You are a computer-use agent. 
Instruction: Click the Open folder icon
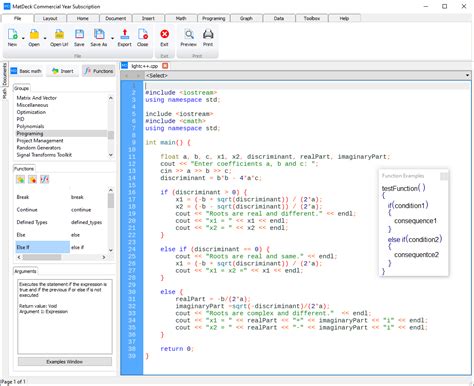[x=34, y=34]
